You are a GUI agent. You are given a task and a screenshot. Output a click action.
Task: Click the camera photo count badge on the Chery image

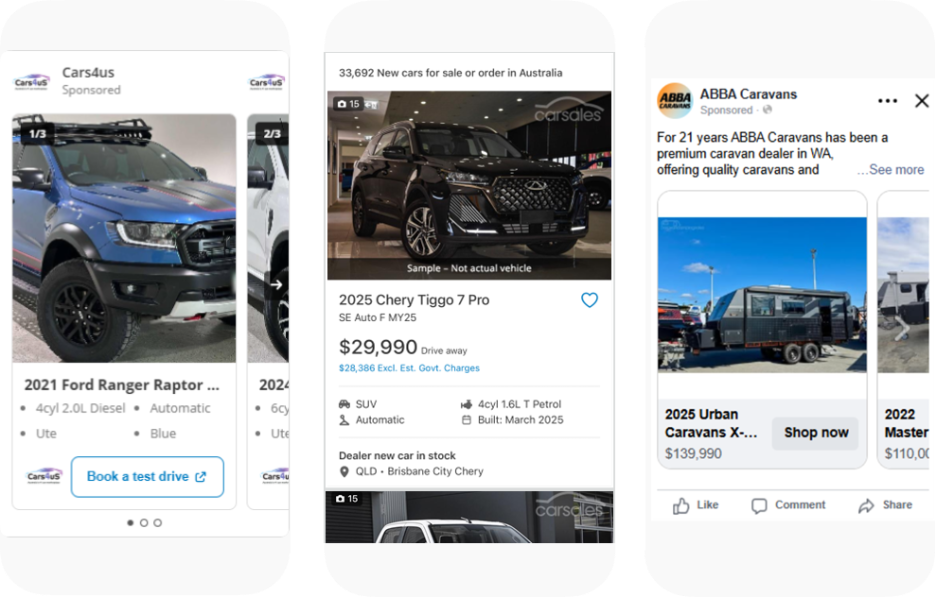pos(348,104)
